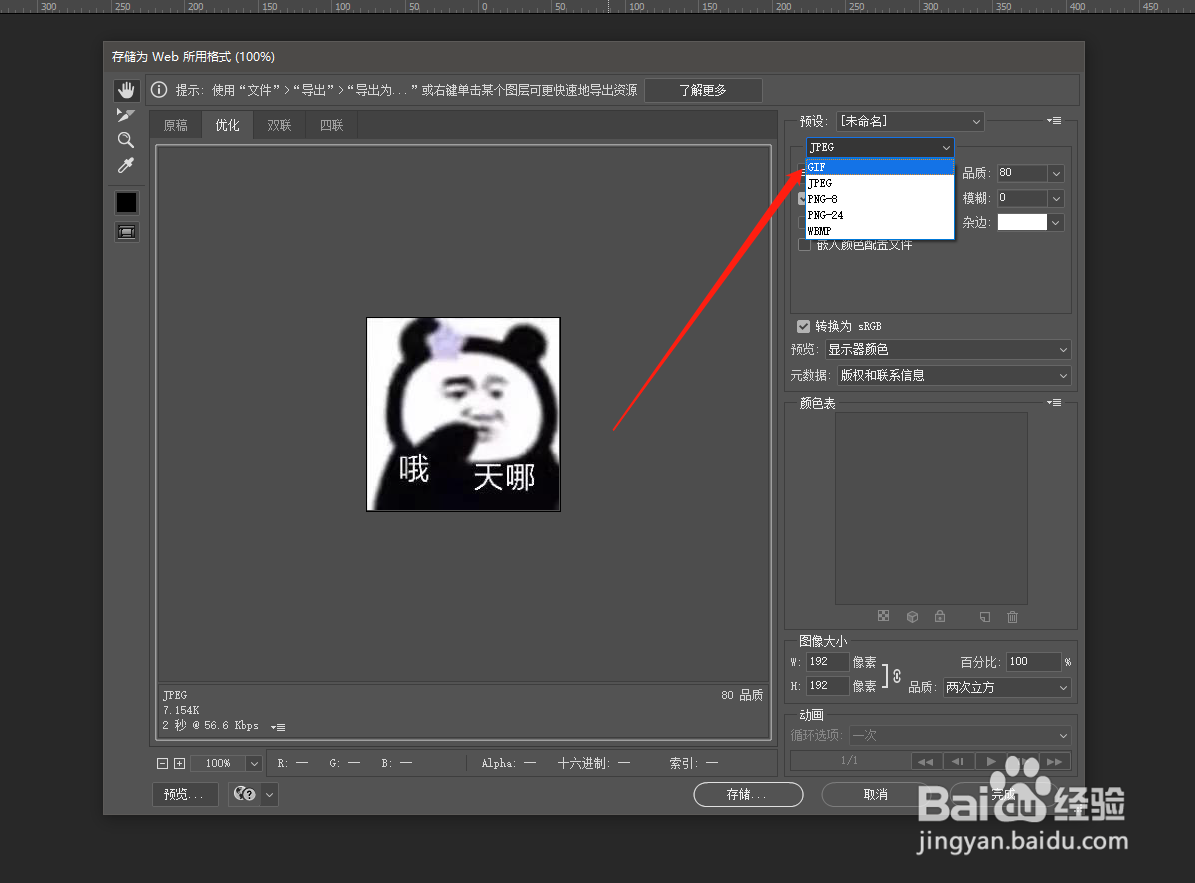The image size is (1195, 883).
Task: Open the 元数据 版权和联系信息 dropdown
Action: coord(954,376)
